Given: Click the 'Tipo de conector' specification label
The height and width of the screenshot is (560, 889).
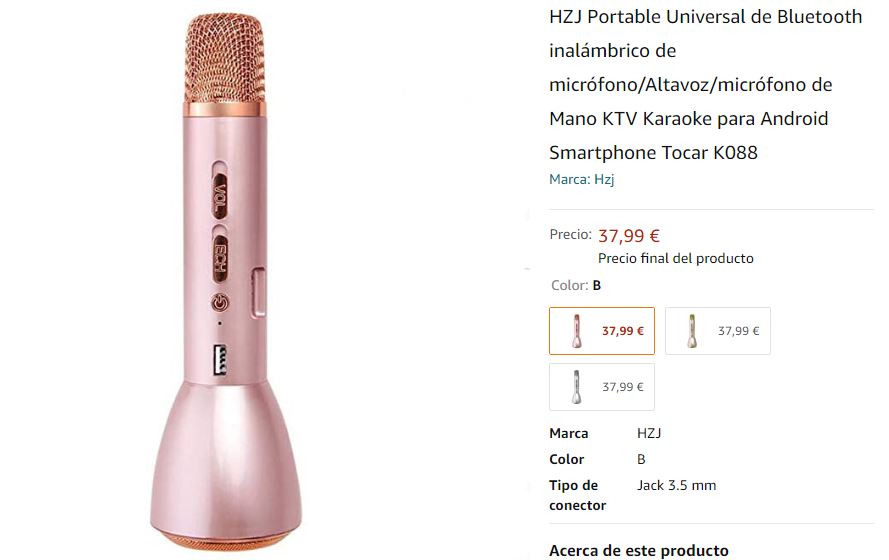Looking at the screenshot, I should (x=577, y=496).
